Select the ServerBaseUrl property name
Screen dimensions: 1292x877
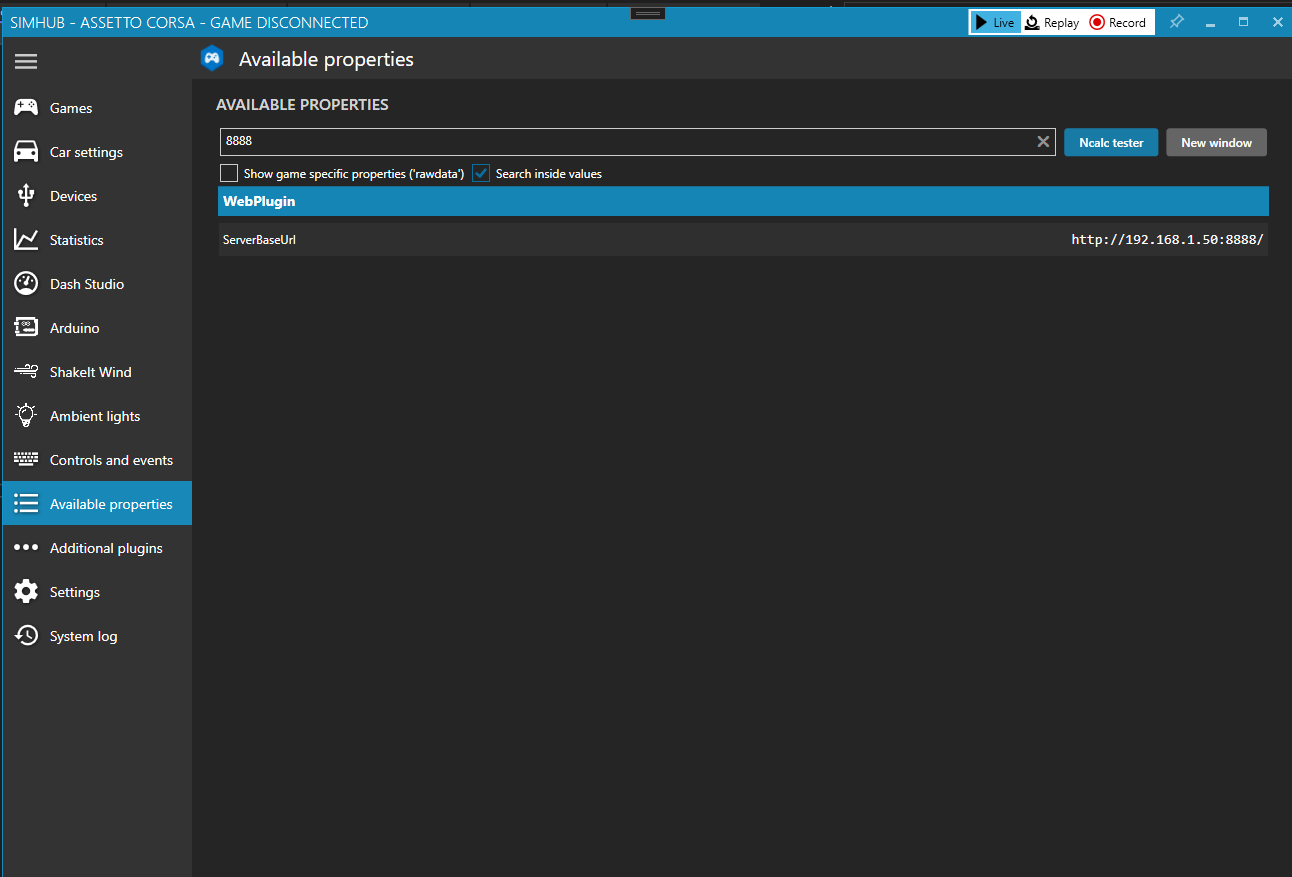[259, 240]
